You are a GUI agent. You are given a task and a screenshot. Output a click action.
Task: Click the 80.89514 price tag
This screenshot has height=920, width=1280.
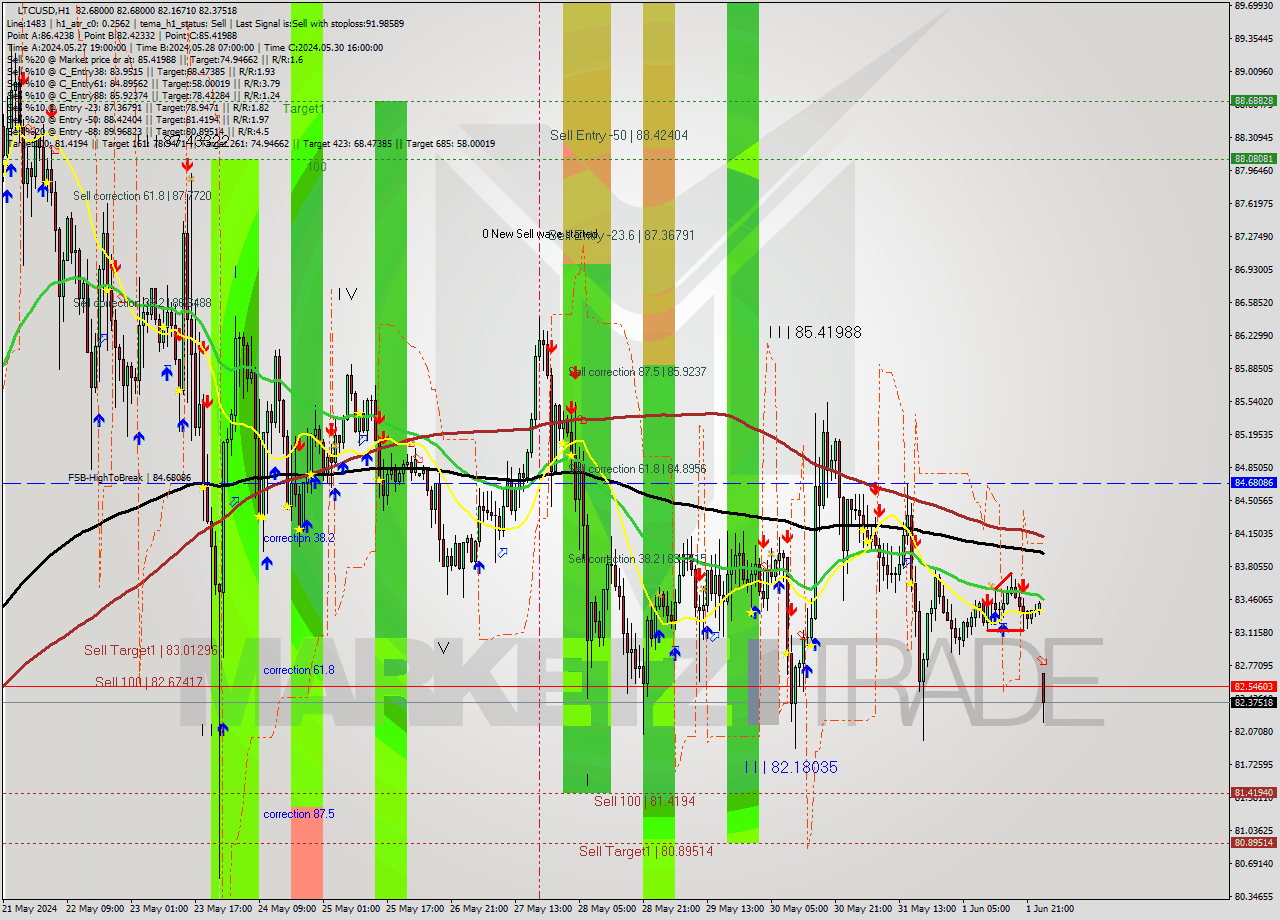1254,843
